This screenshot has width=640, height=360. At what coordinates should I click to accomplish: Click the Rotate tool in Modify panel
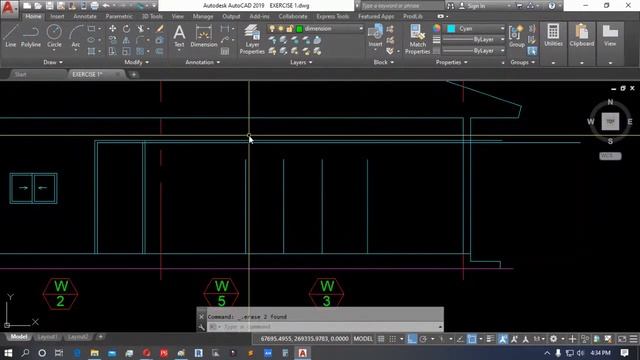[127, 29]
